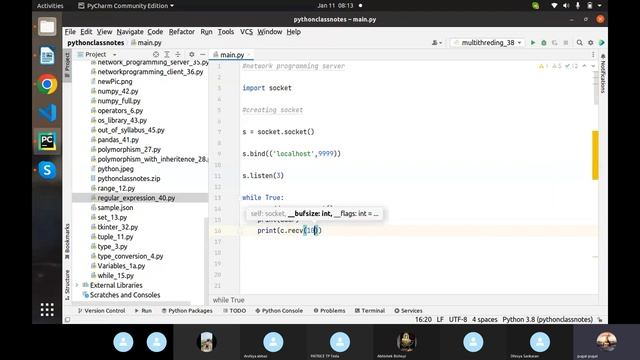The height and width of the screenshot is (360, 640).
Task: Open Python Console tool window
Action: (279, 311)
